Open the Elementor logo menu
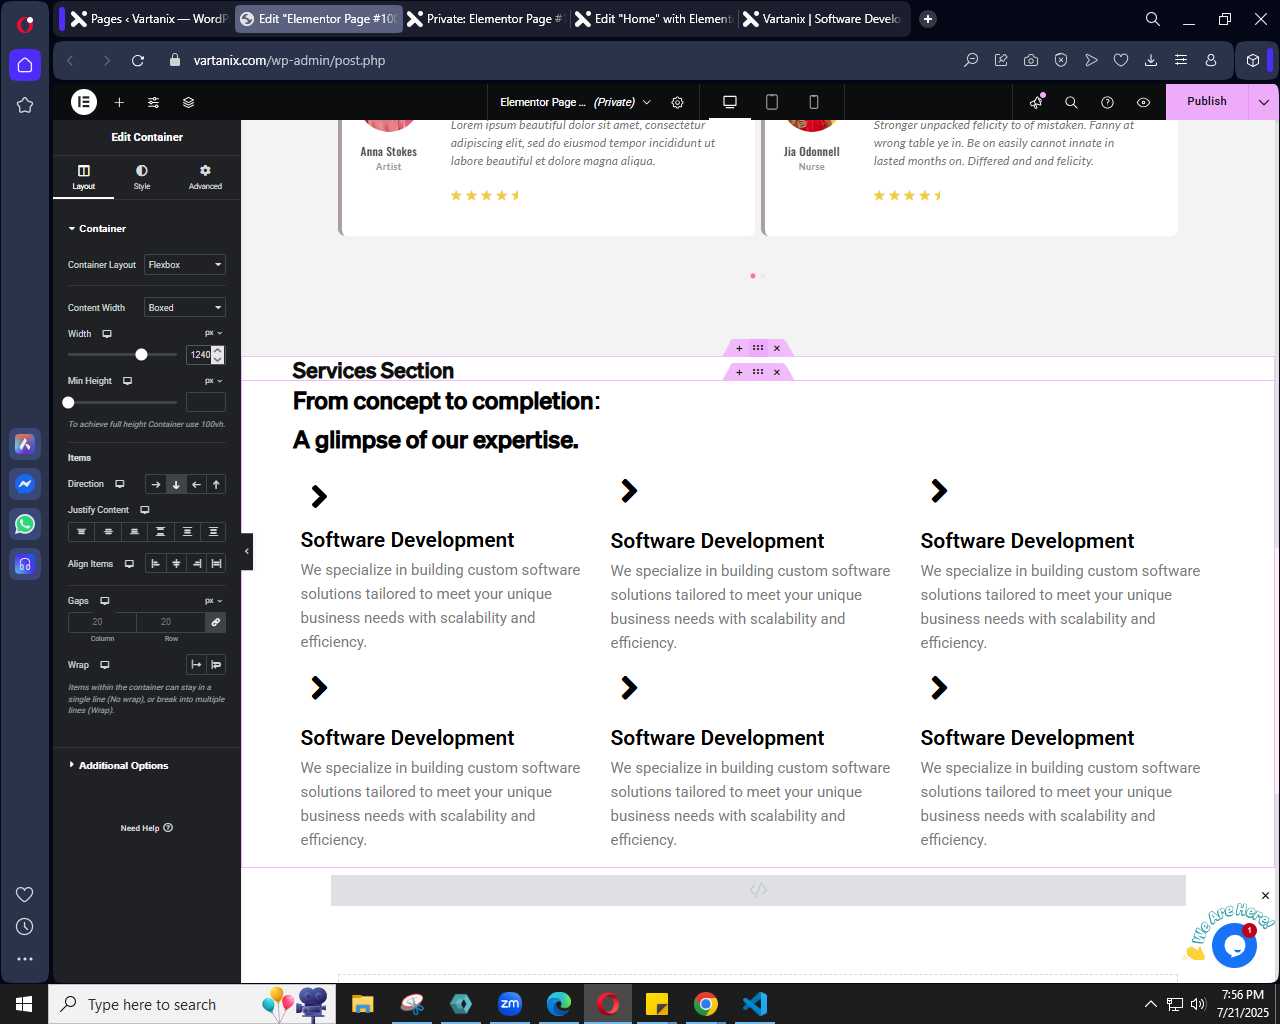This screenshot has width=1280, height=1024. tap(84, 101)
